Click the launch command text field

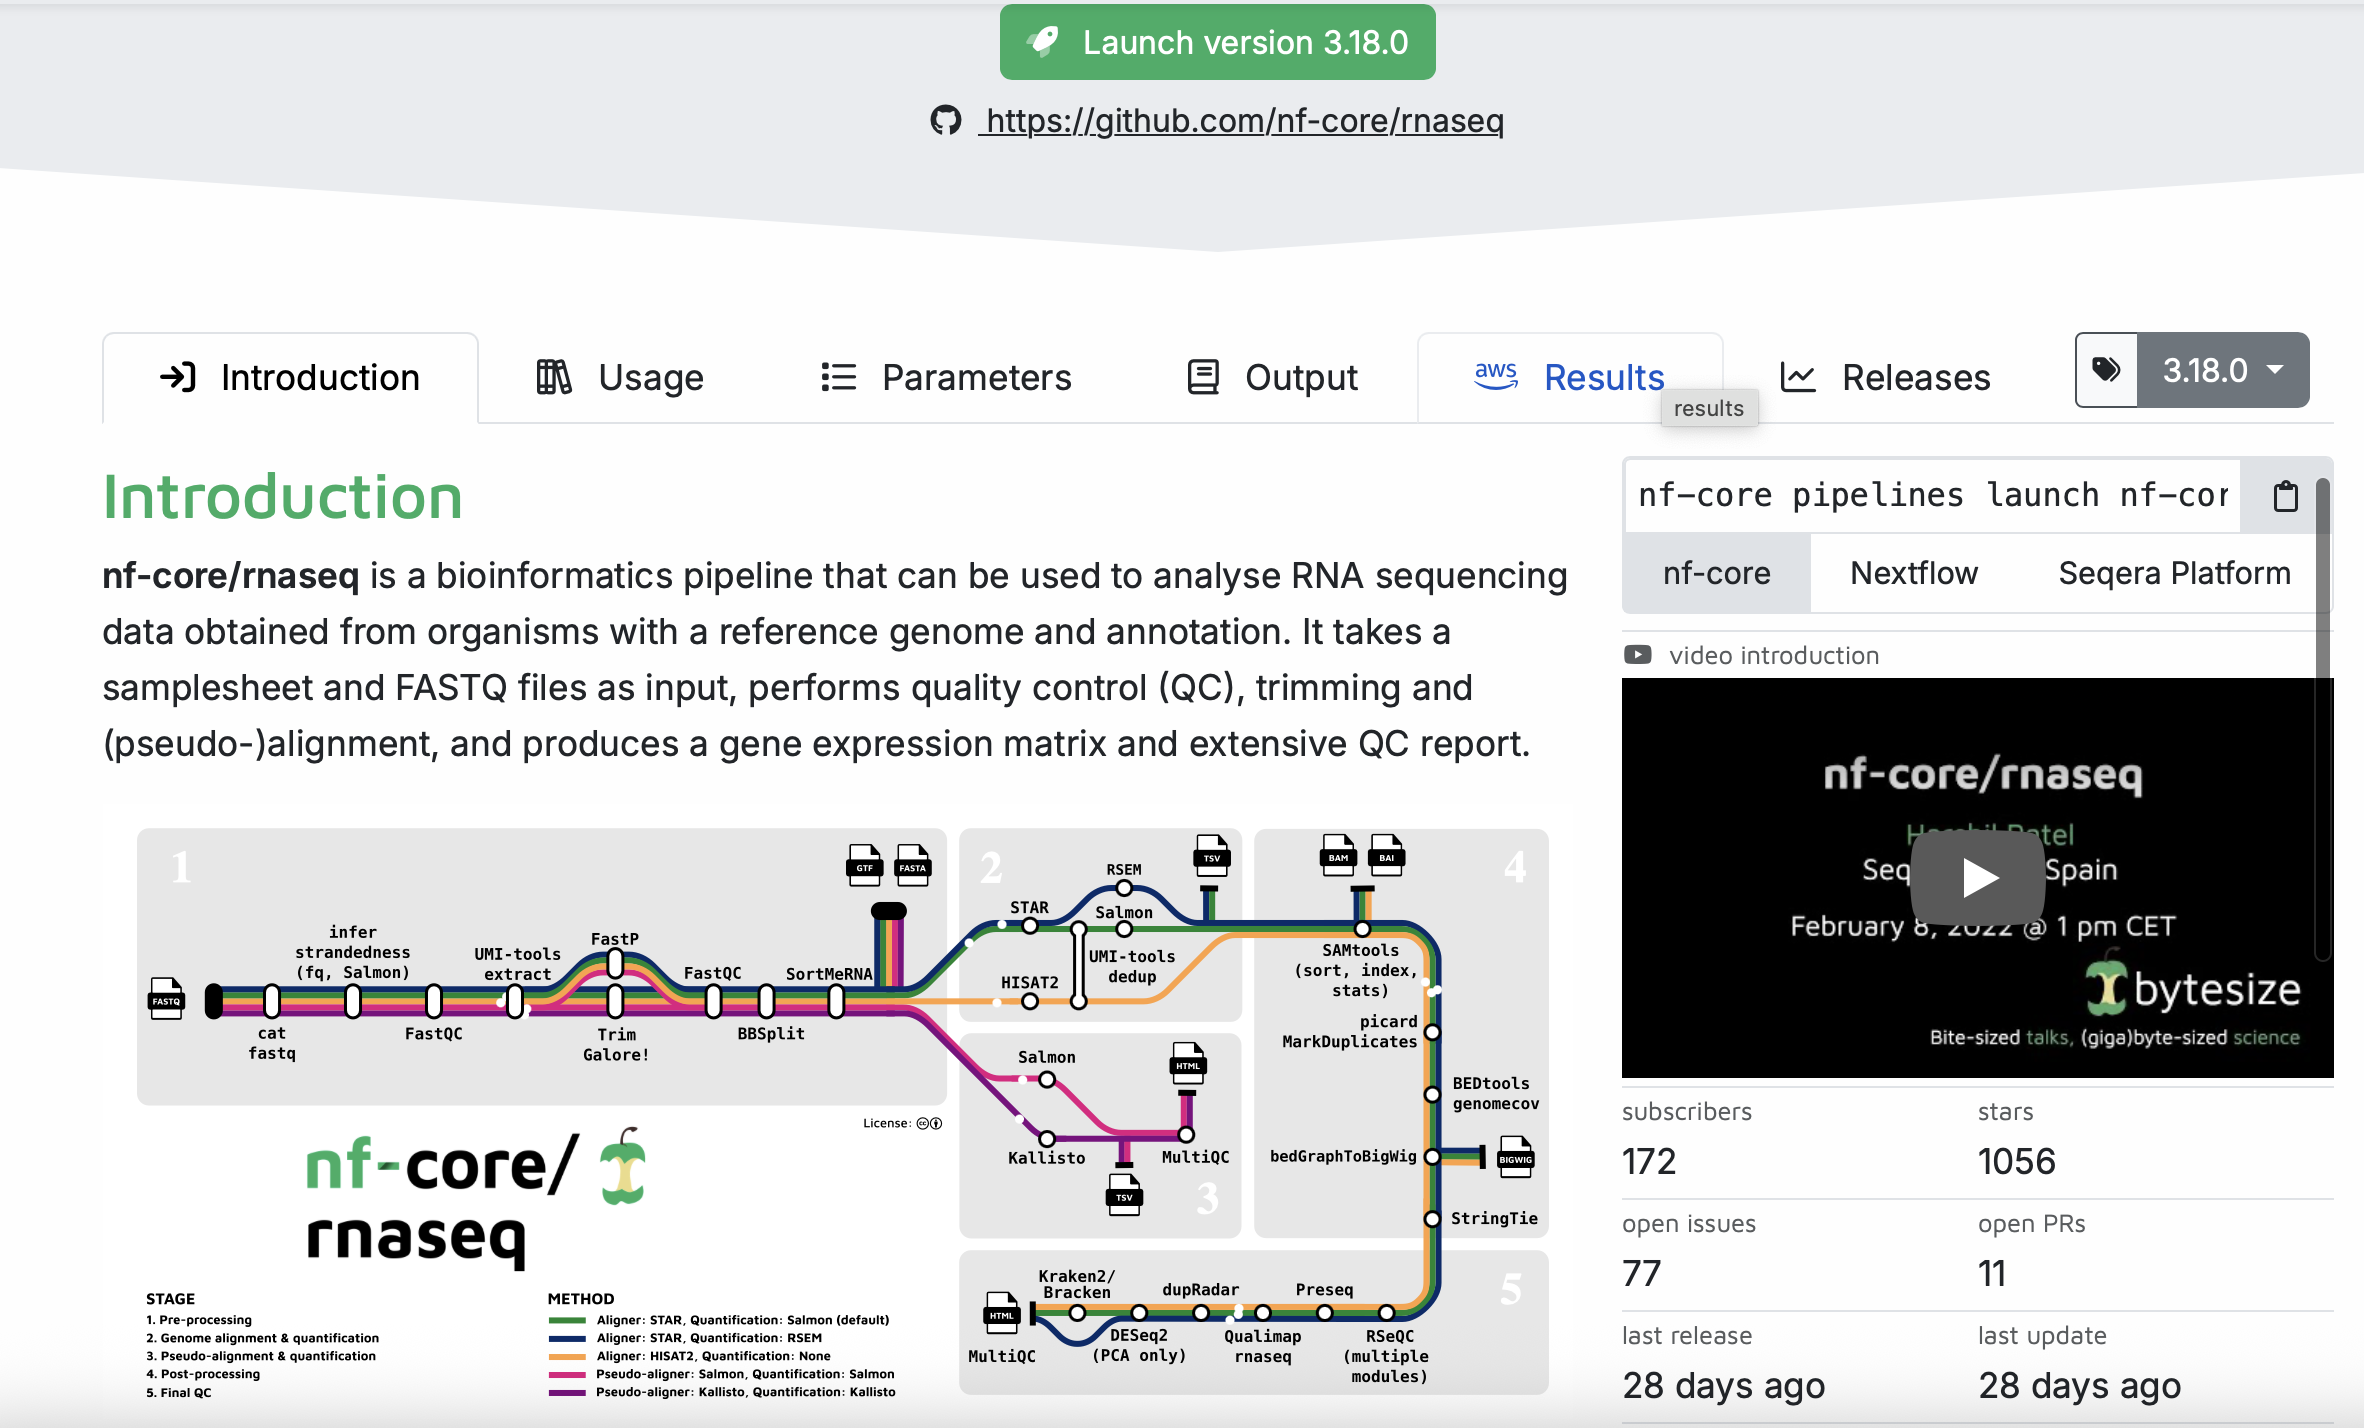pos(1932,496)
